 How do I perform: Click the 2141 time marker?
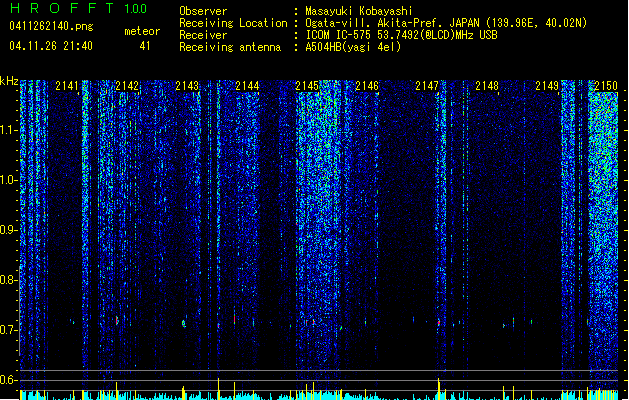(67, 86)
